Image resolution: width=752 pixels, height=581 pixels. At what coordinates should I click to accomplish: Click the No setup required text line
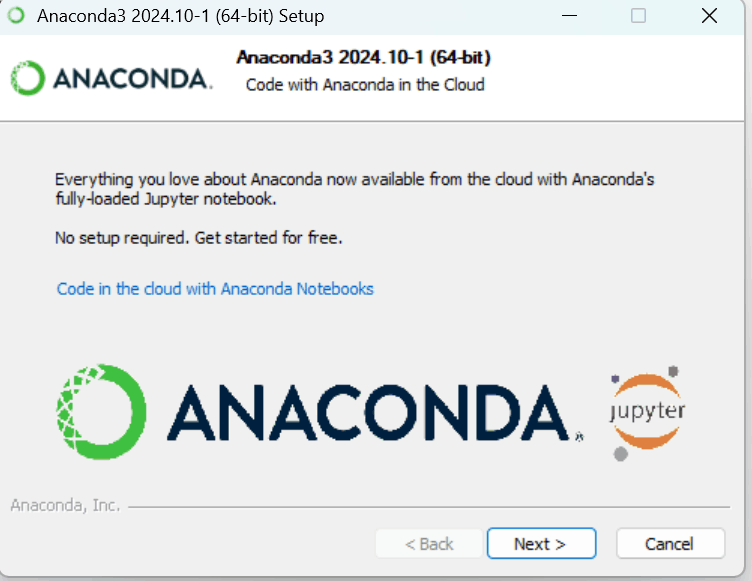pos(199,237)
